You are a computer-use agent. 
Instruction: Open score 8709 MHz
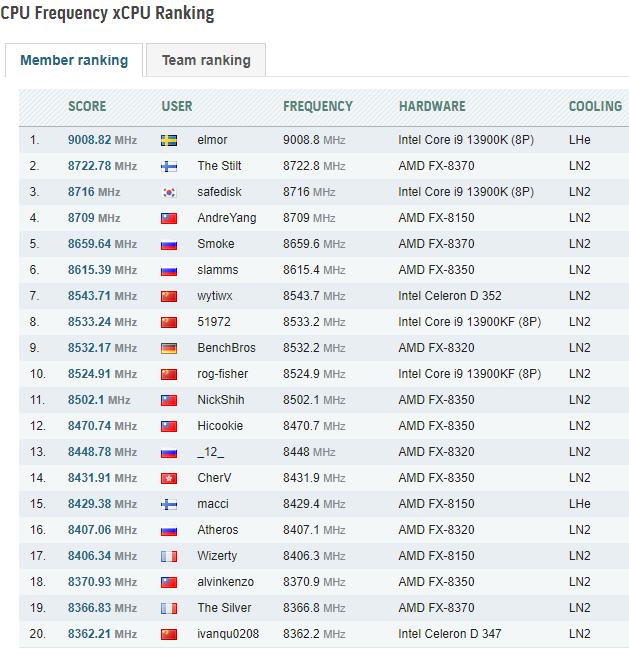click(x=94, y=218)
